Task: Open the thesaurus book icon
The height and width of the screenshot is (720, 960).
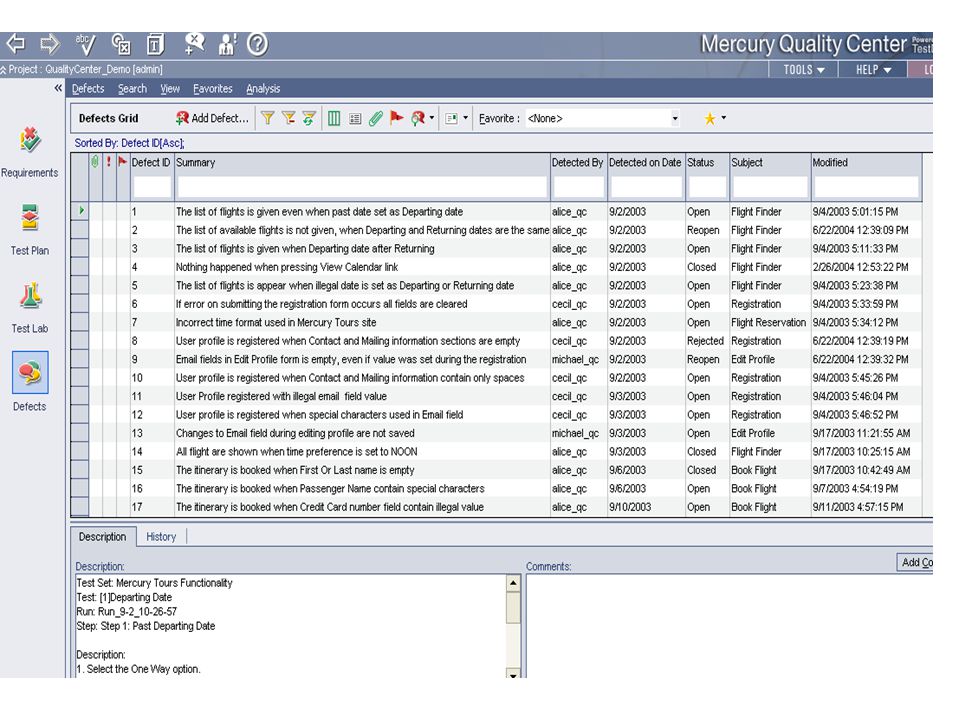Action: click(155, 44)
